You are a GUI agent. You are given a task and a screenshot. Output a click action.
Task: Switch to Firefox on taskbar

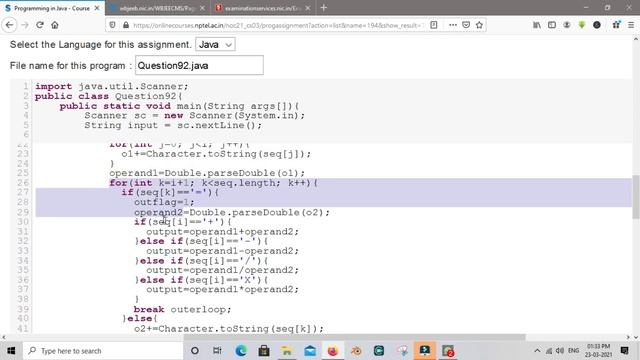(x=333, y=351)
